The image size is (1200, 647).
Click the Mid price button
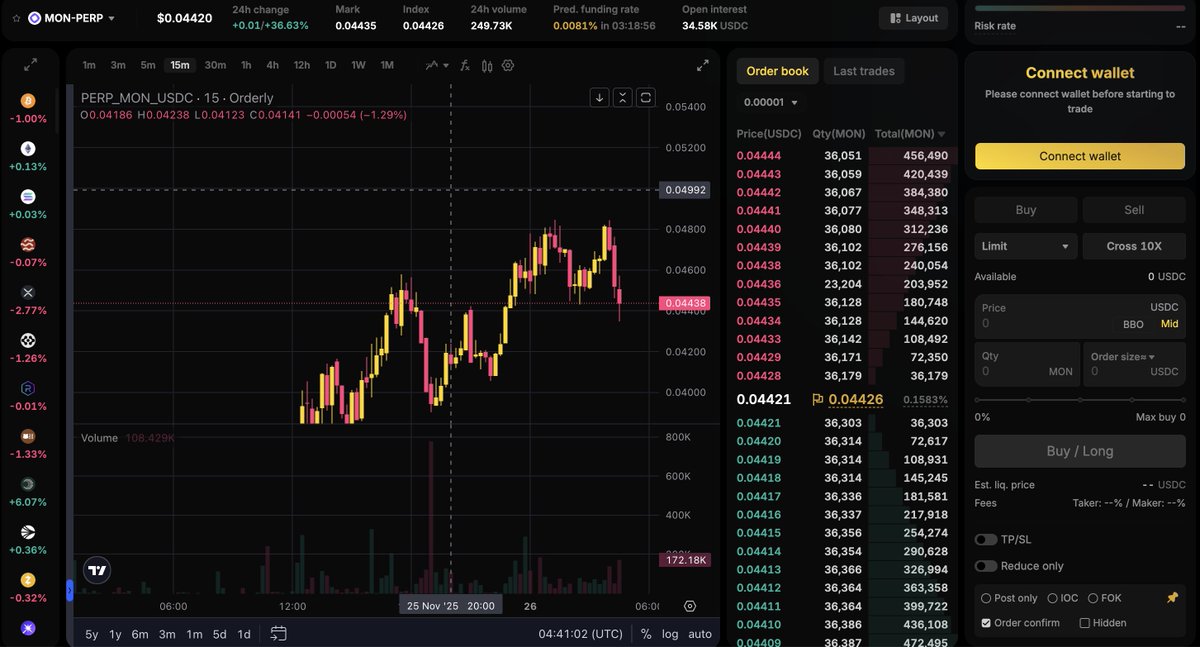coord(1169,324)
